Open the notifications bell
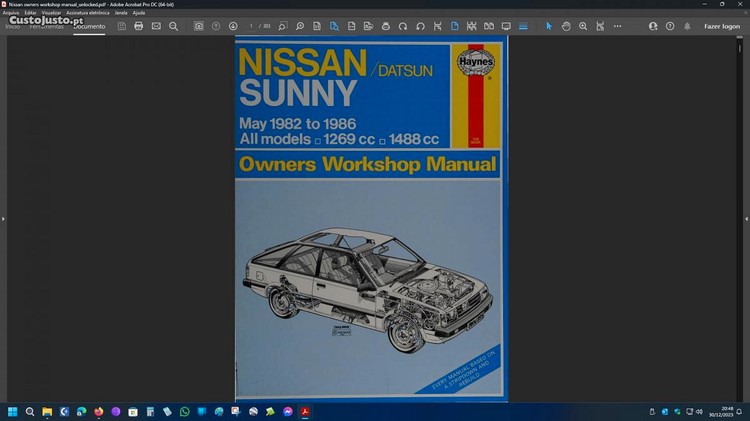The width and height of the screenshot is (750, 421). (686, 26)
